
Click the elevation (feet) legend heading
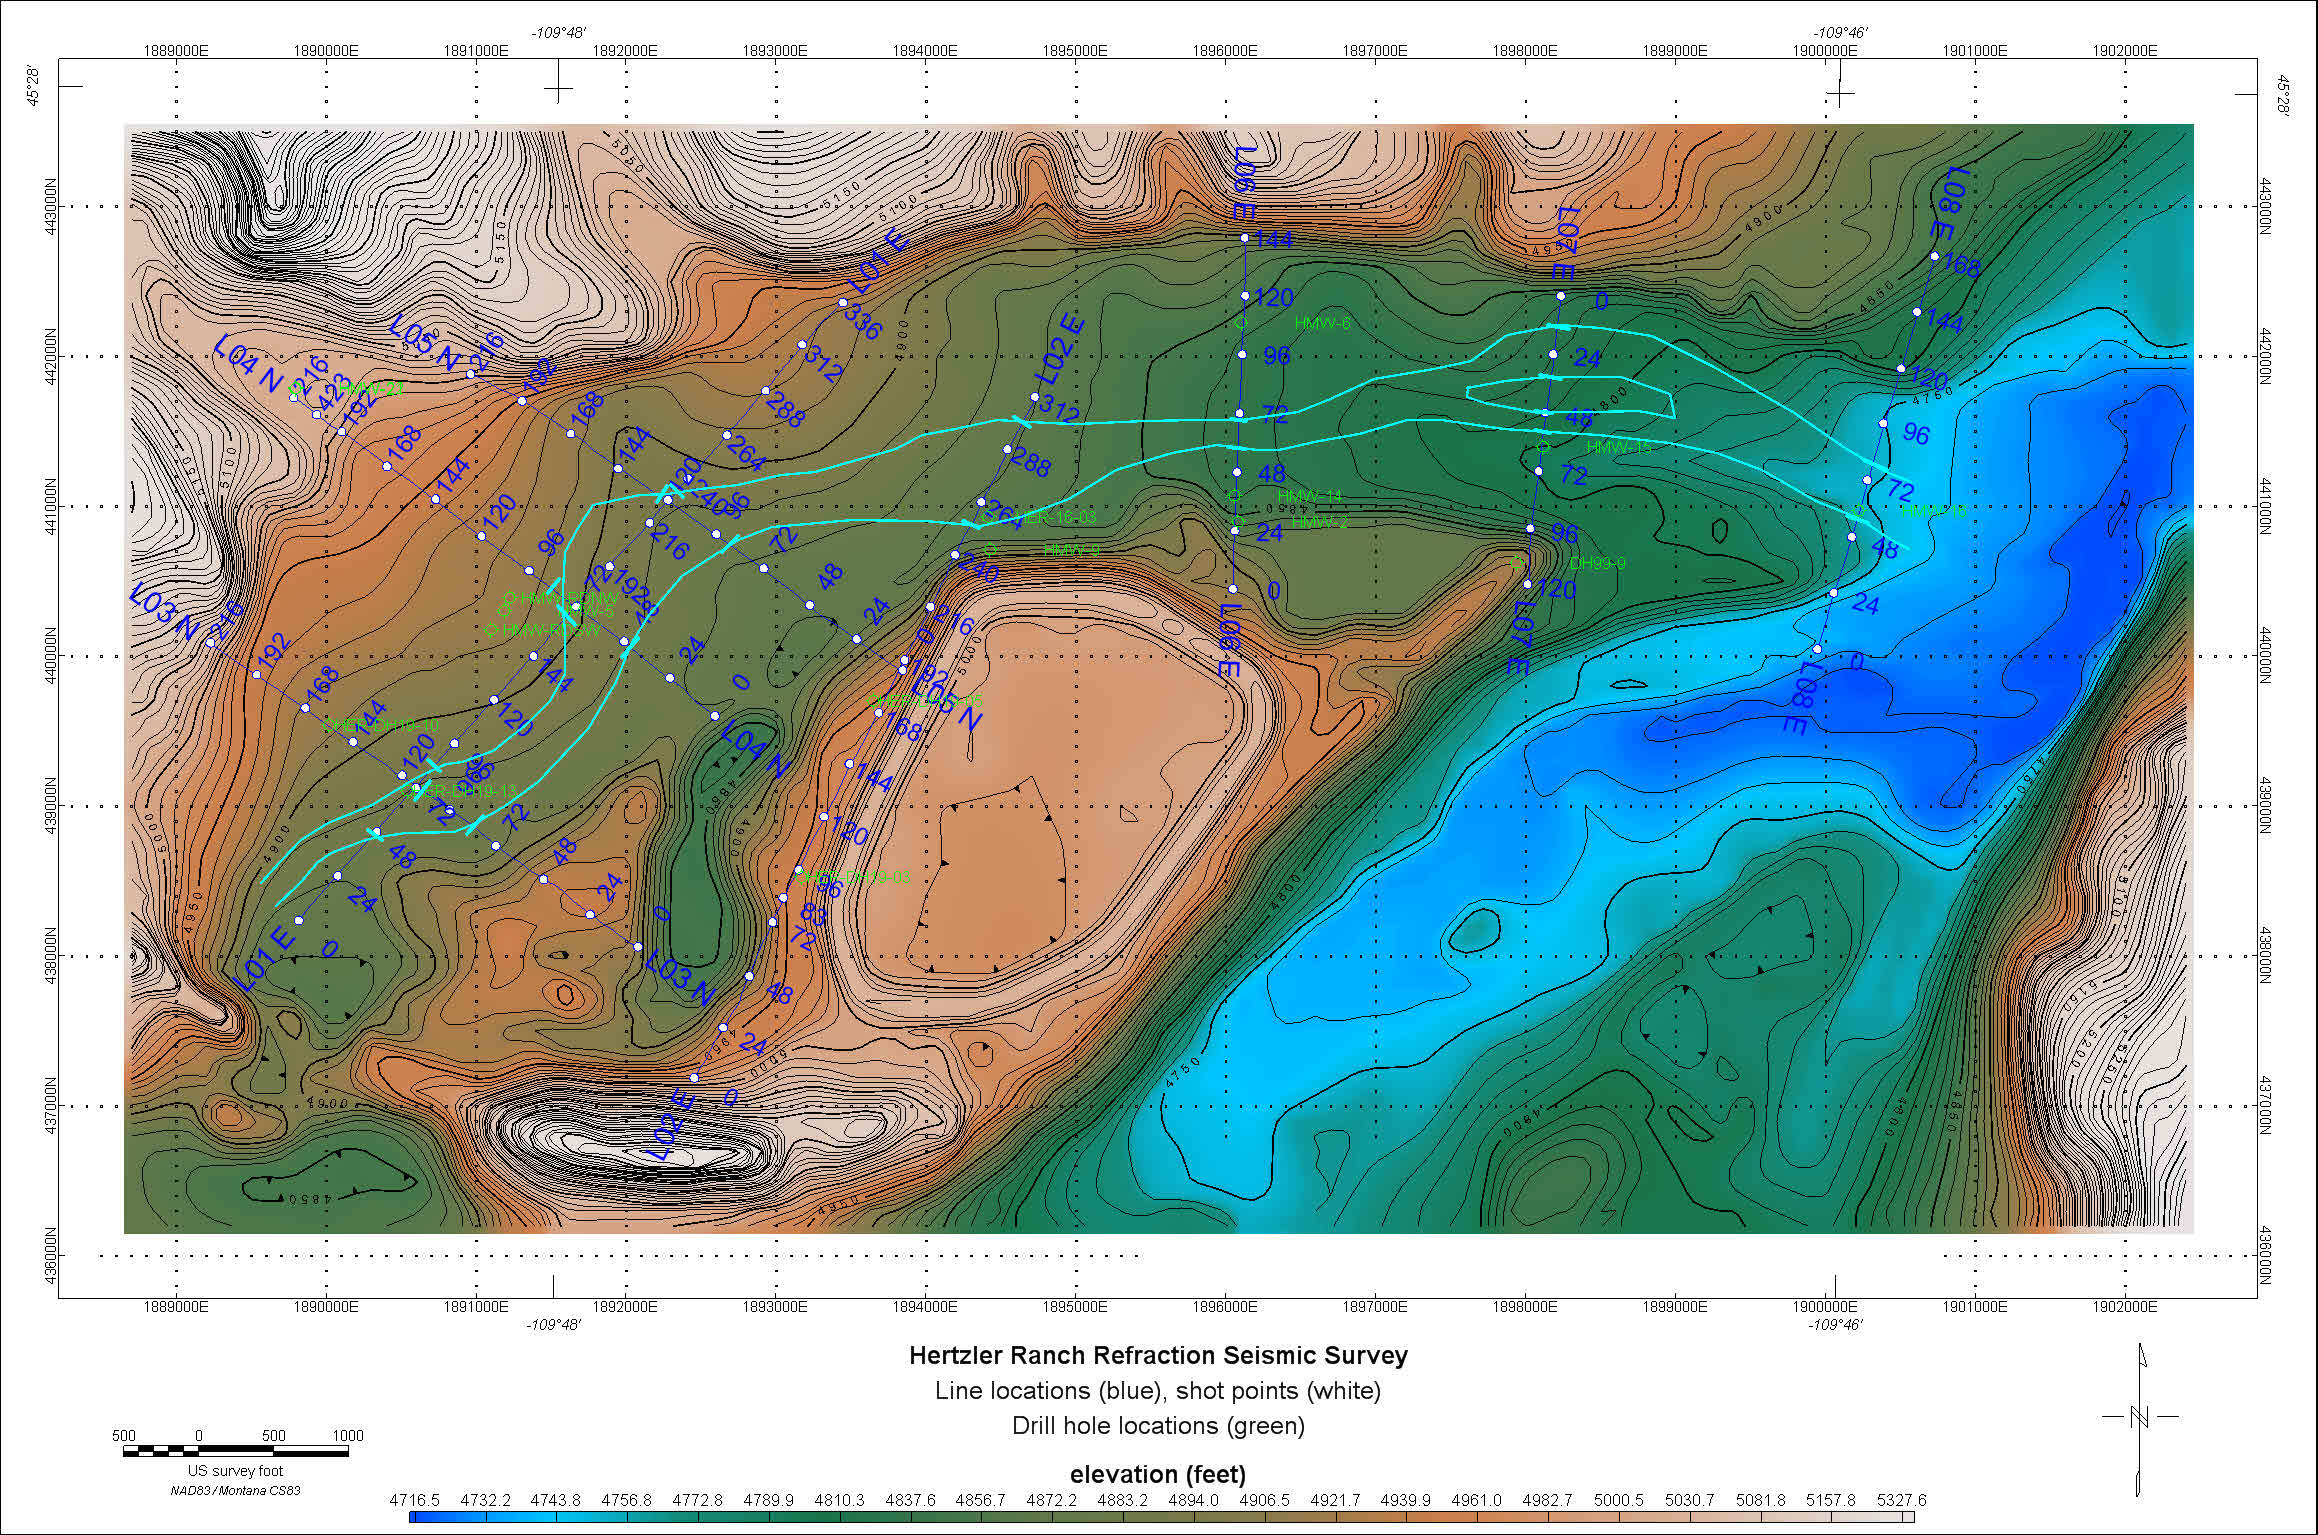(1158, 1474)
